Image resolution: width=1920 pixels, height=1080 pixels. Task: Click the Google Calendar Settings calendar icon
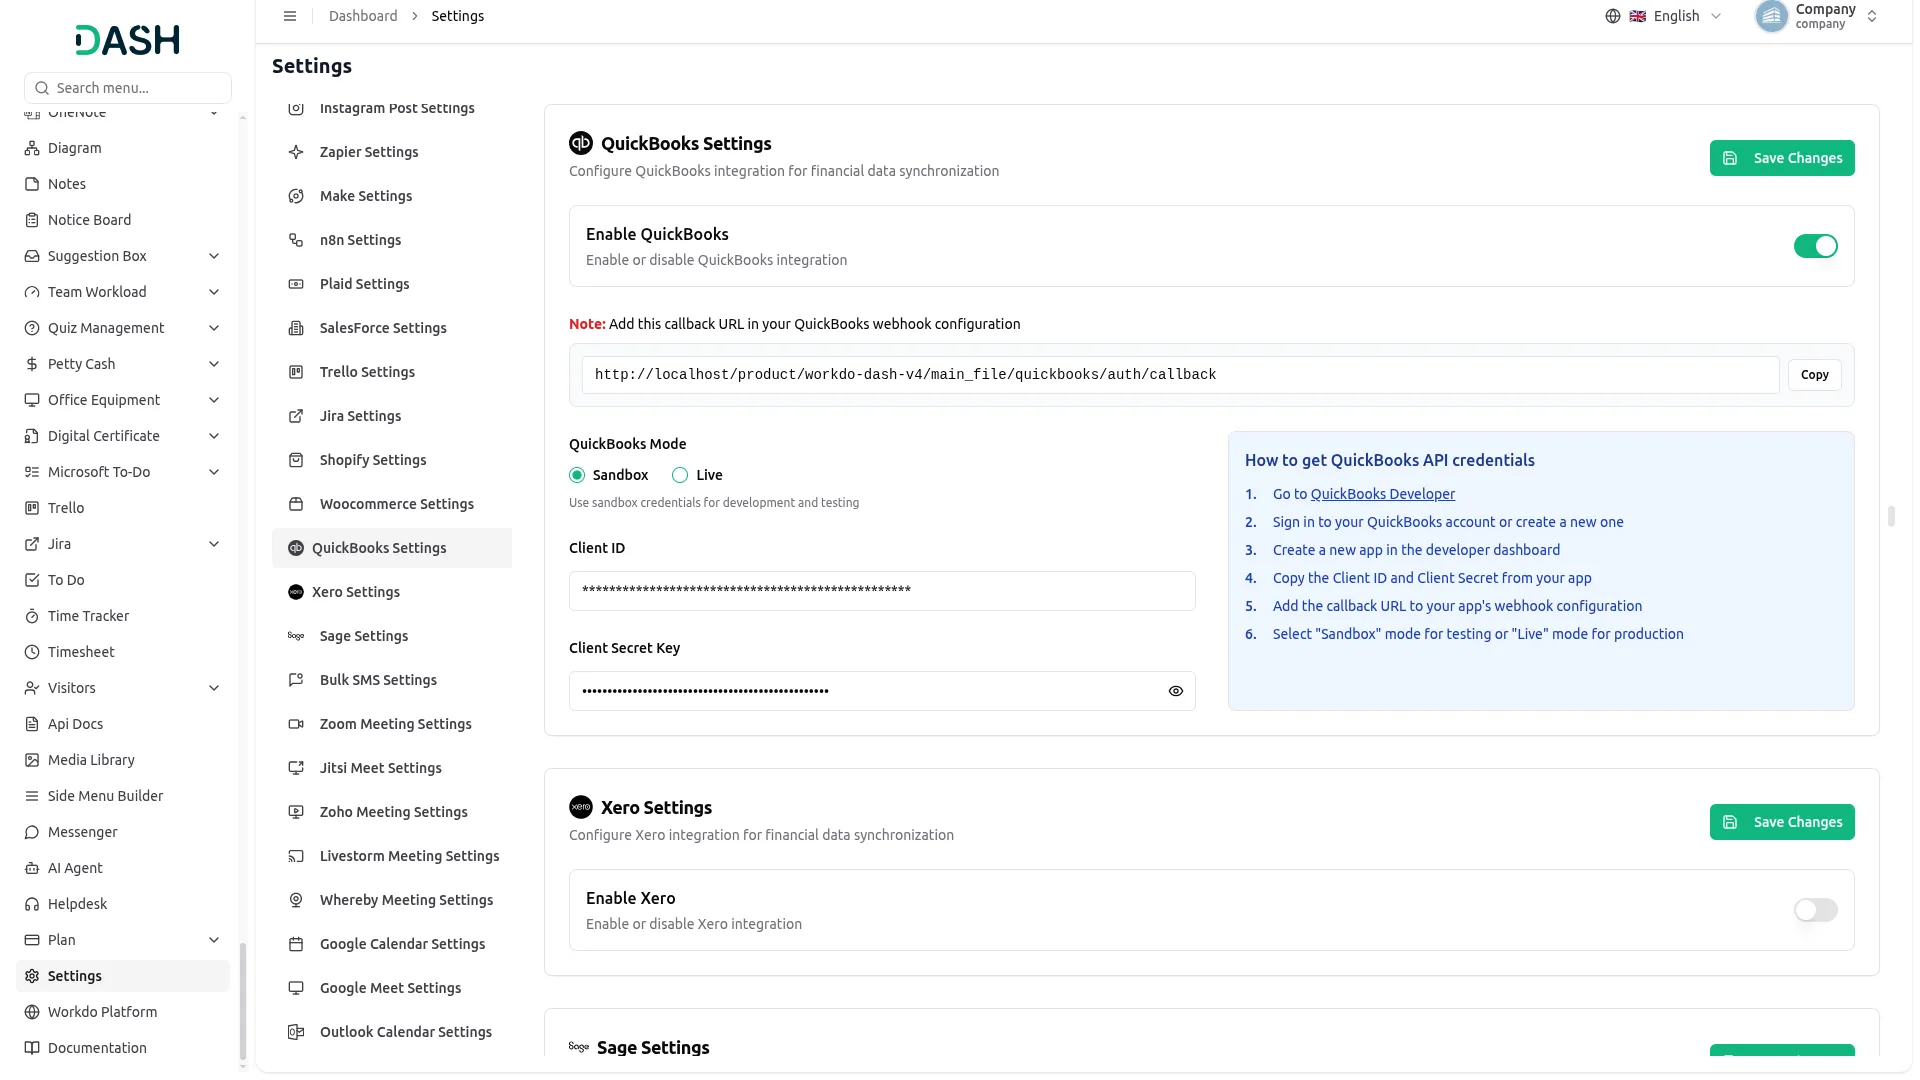pyautogui.click(x=296, y=944)
